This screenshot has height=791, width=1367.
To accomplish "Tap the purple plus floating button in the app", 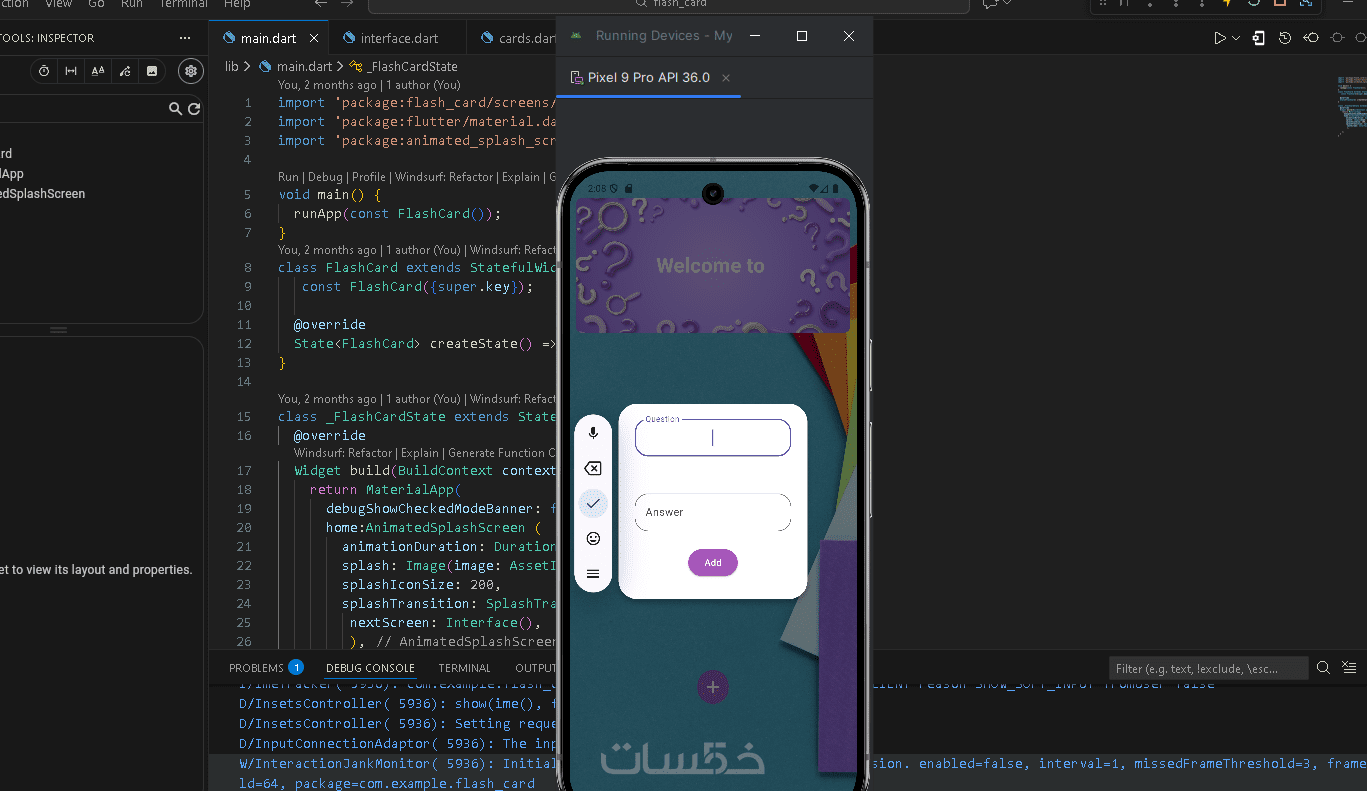I will 713,687.
